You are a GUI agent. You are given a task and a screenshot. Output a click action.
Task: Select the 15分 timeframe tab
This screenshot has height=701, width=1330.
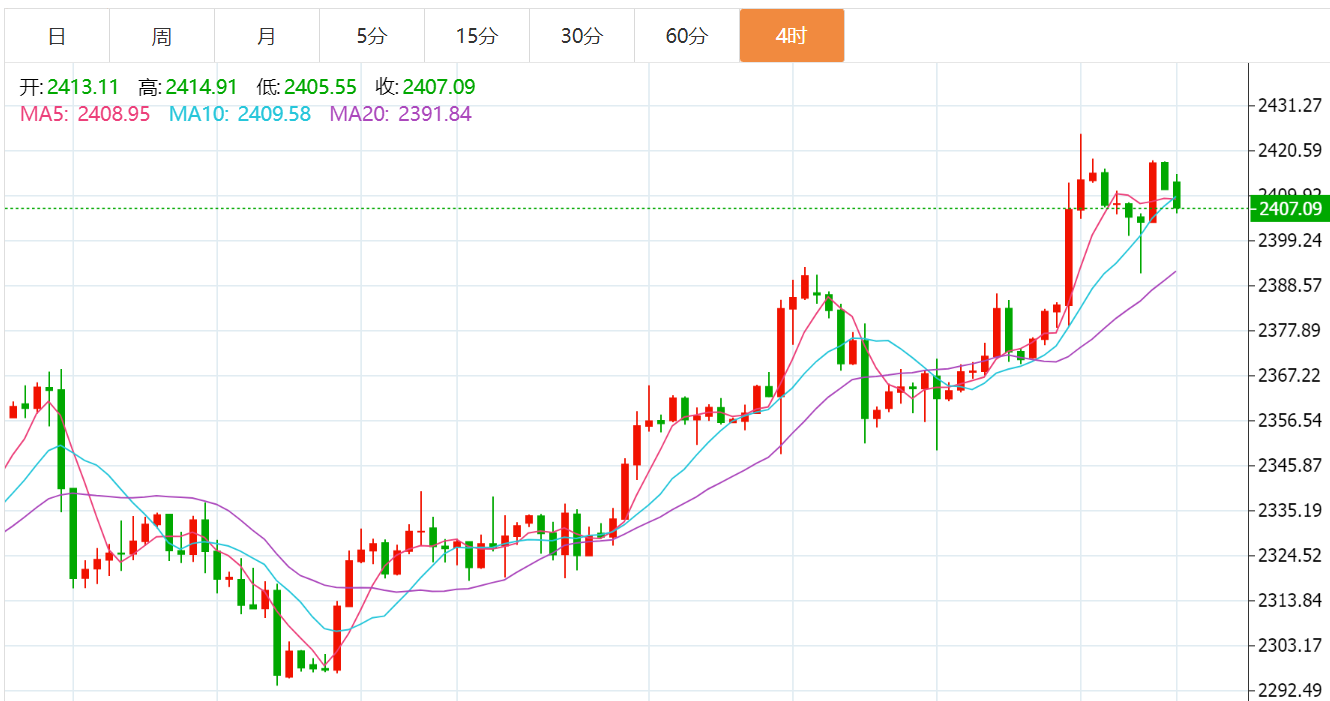(477, 36)
